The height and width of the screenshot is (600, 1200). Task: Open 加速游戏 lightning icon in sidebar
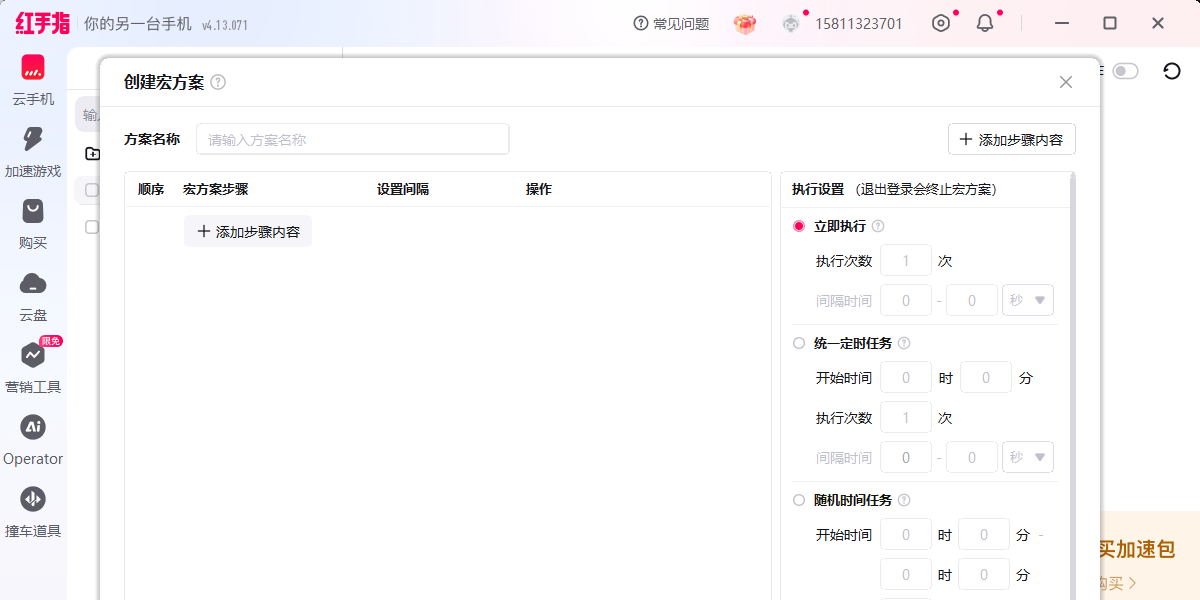coord(33,140)
